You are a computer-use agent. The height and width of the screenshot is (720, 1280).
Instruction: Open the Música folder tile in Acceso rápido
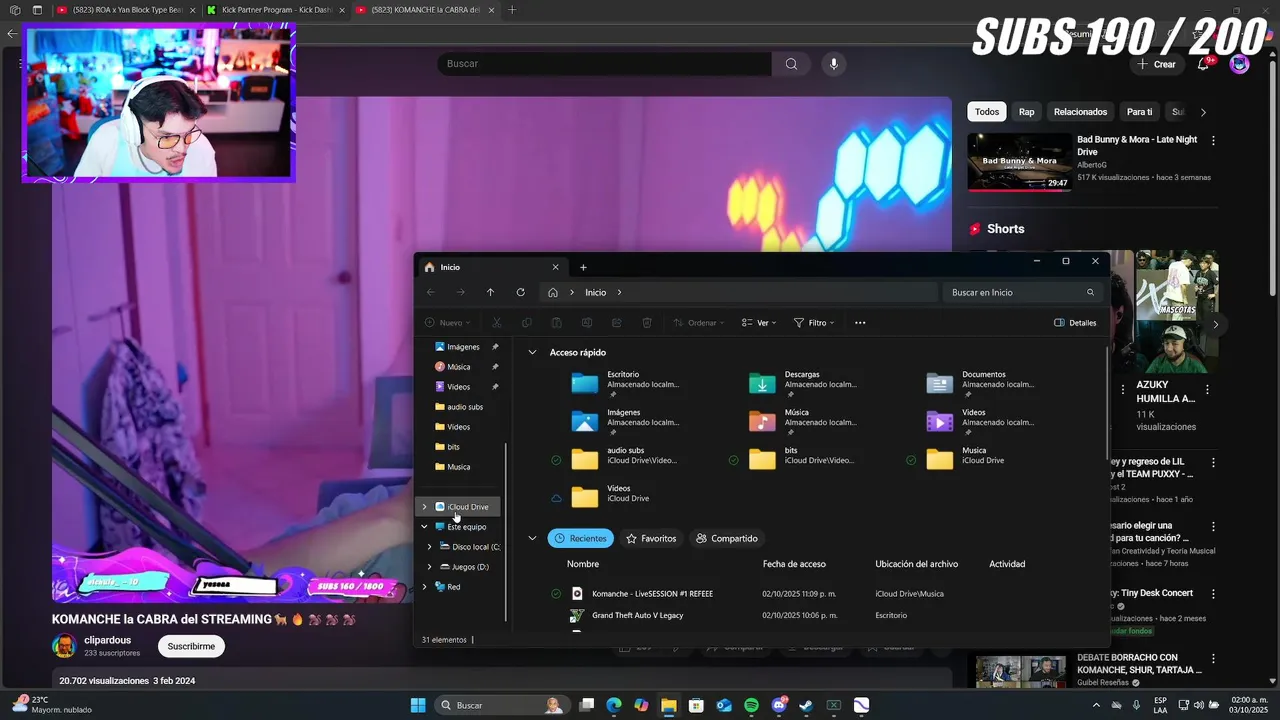(805, 422)
